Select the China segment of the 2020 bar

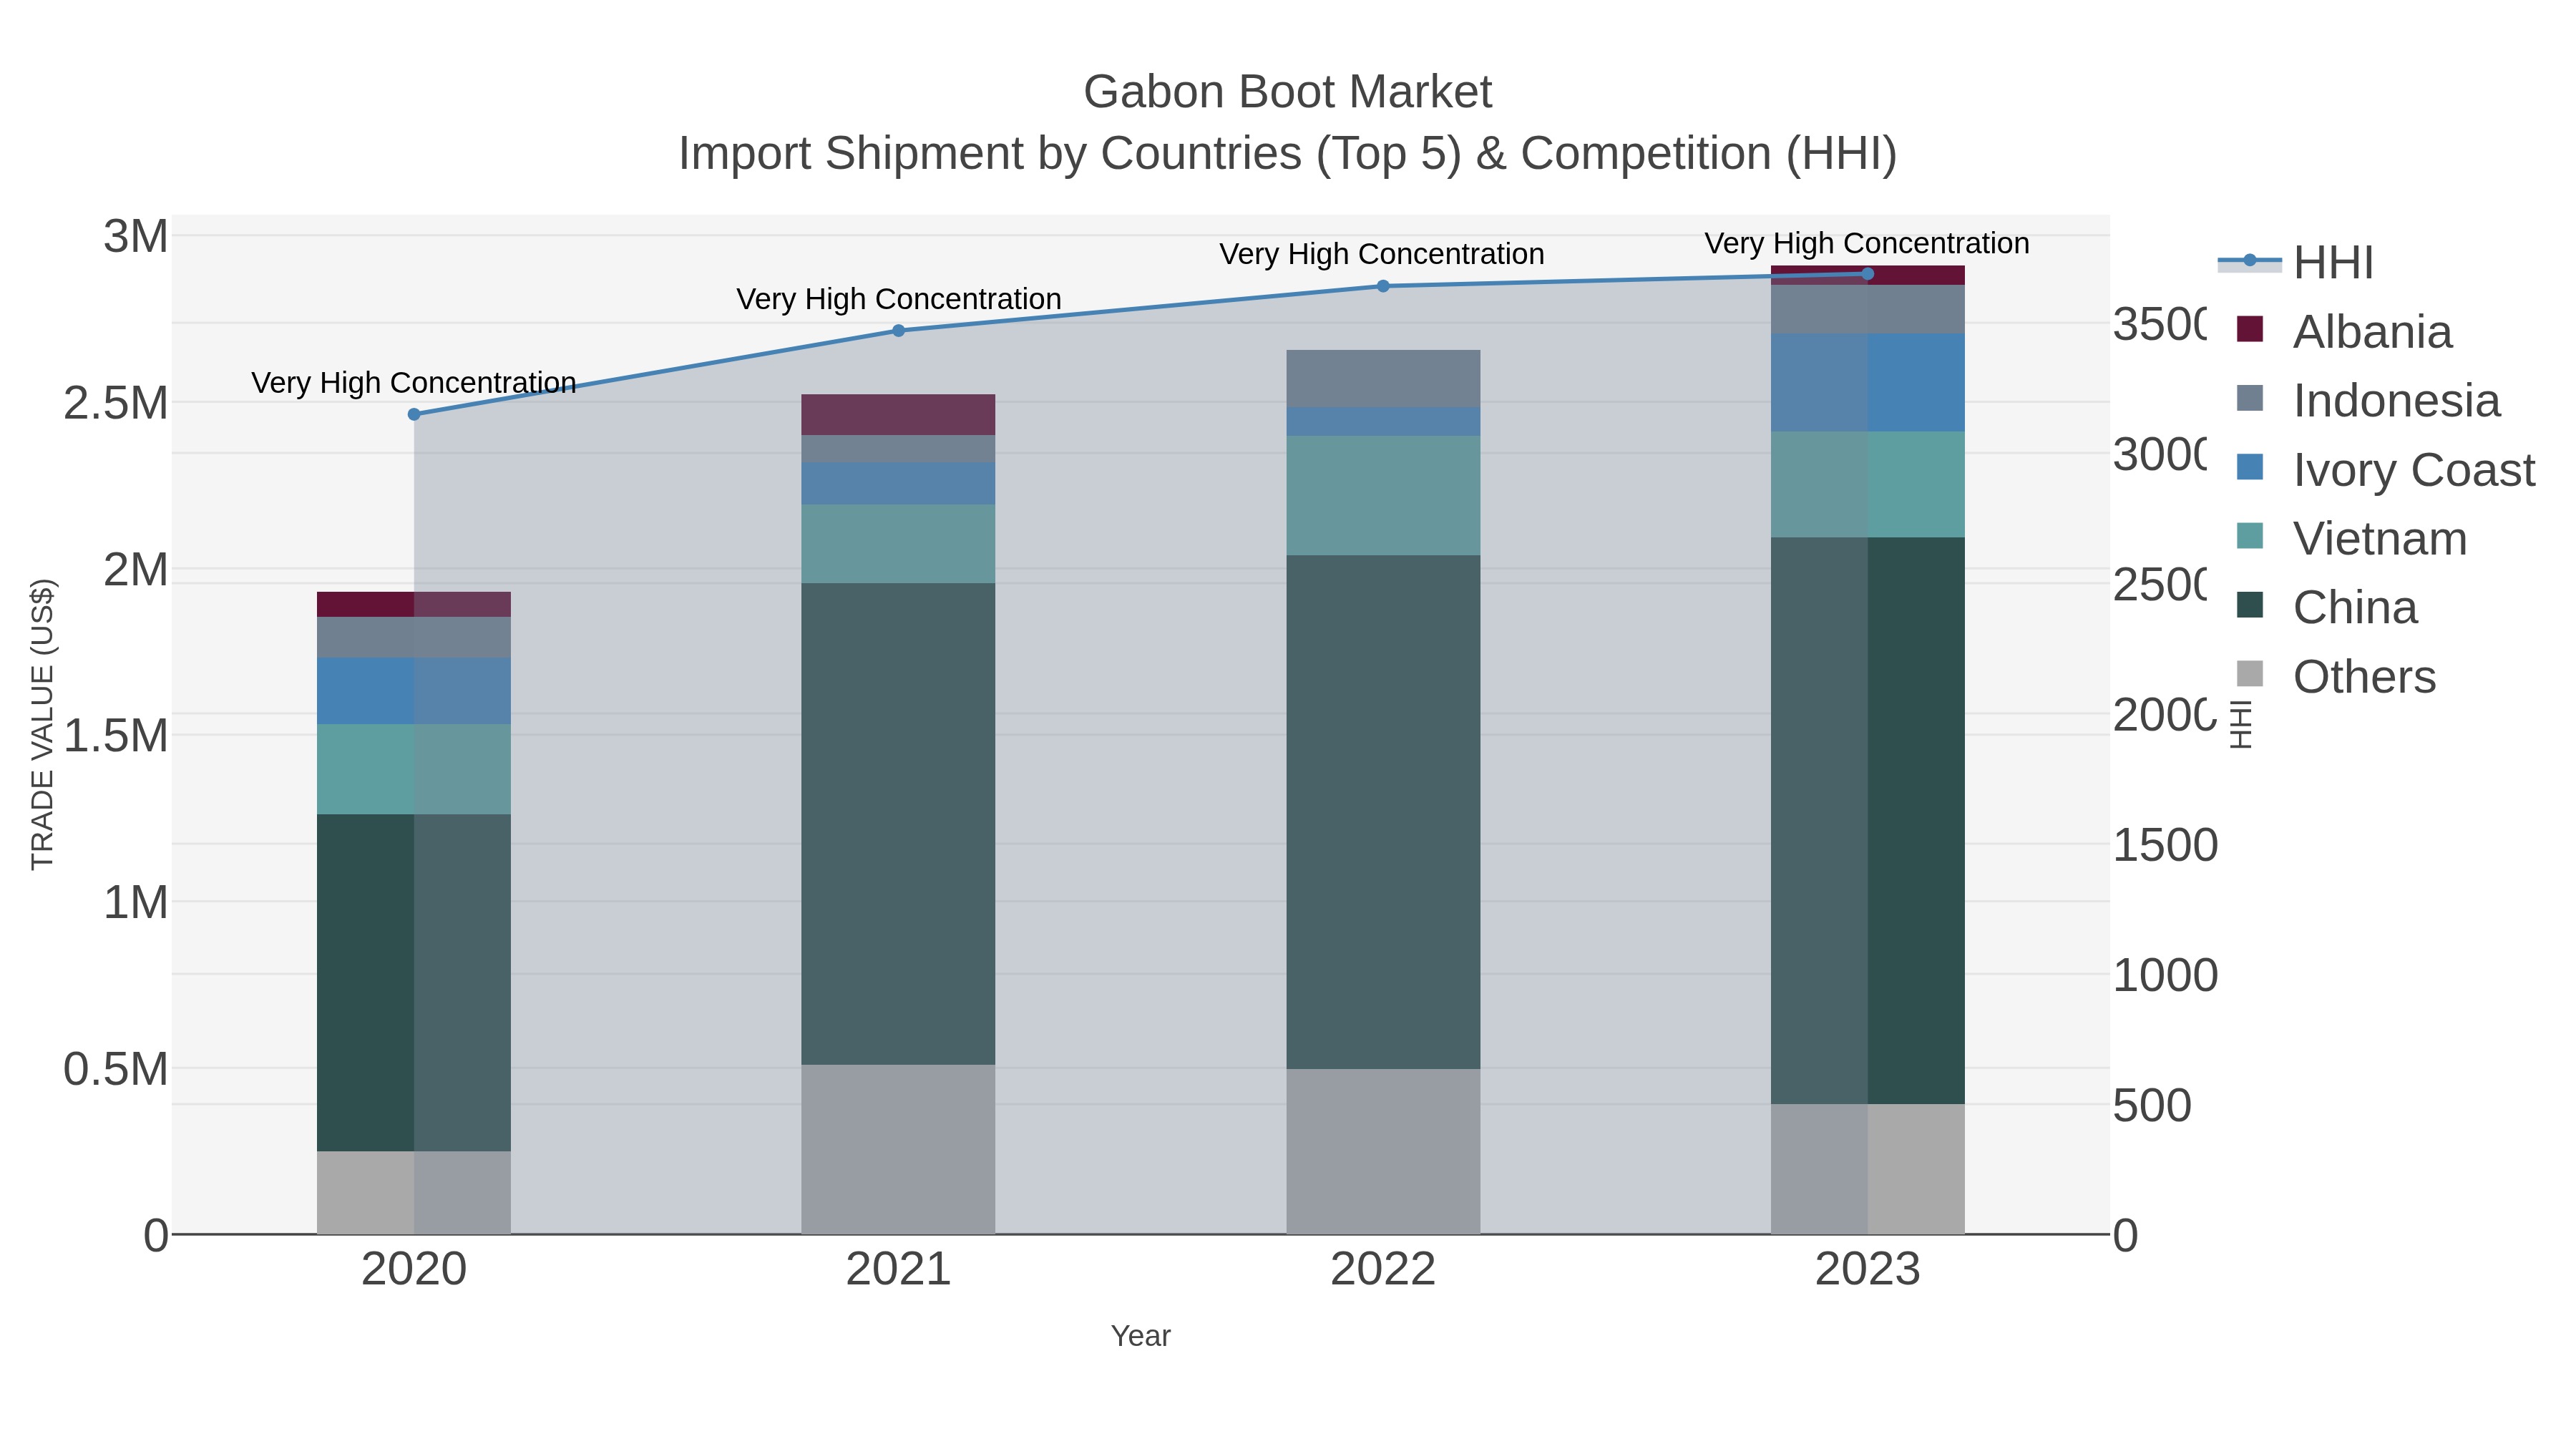(414, 983)
